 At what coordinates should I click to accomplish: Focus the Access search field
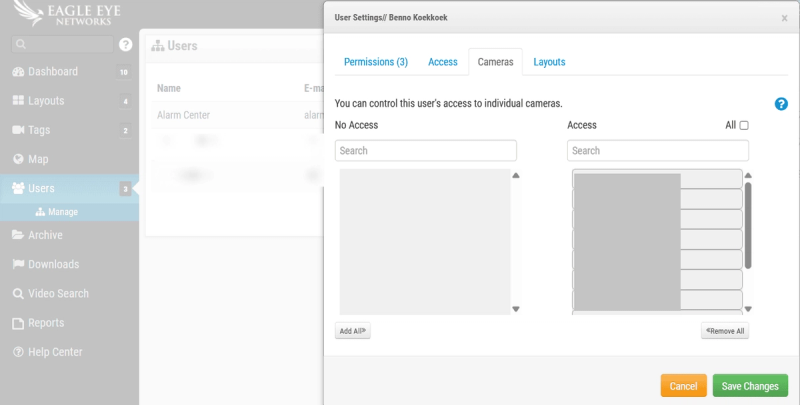click(x=658, y=151)
